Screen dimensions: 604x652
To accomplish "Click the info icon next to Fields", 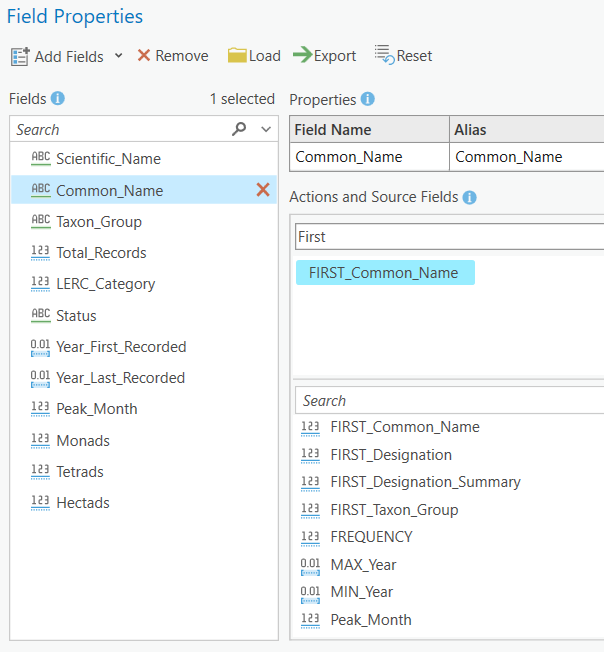I will point(58,99).
